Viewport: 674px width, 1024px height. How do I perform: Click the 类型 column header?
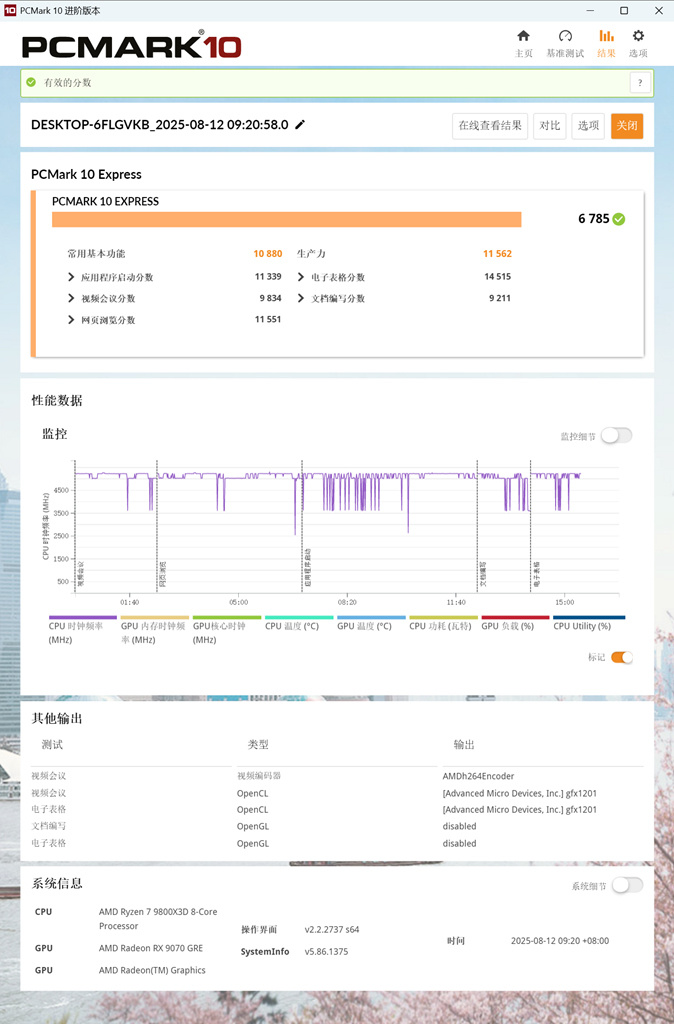click(x=258, y=744)
